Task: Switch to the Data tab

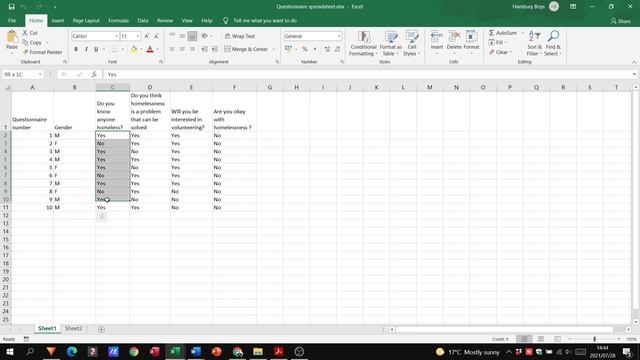Action: coord(143,20)
